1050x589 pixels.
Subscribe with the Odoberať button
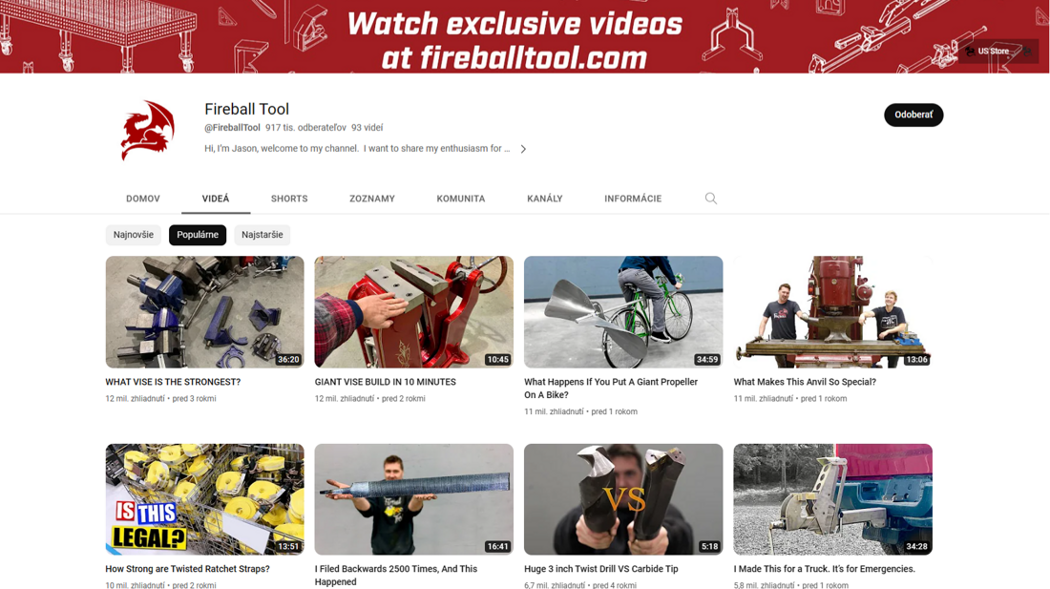913,114
